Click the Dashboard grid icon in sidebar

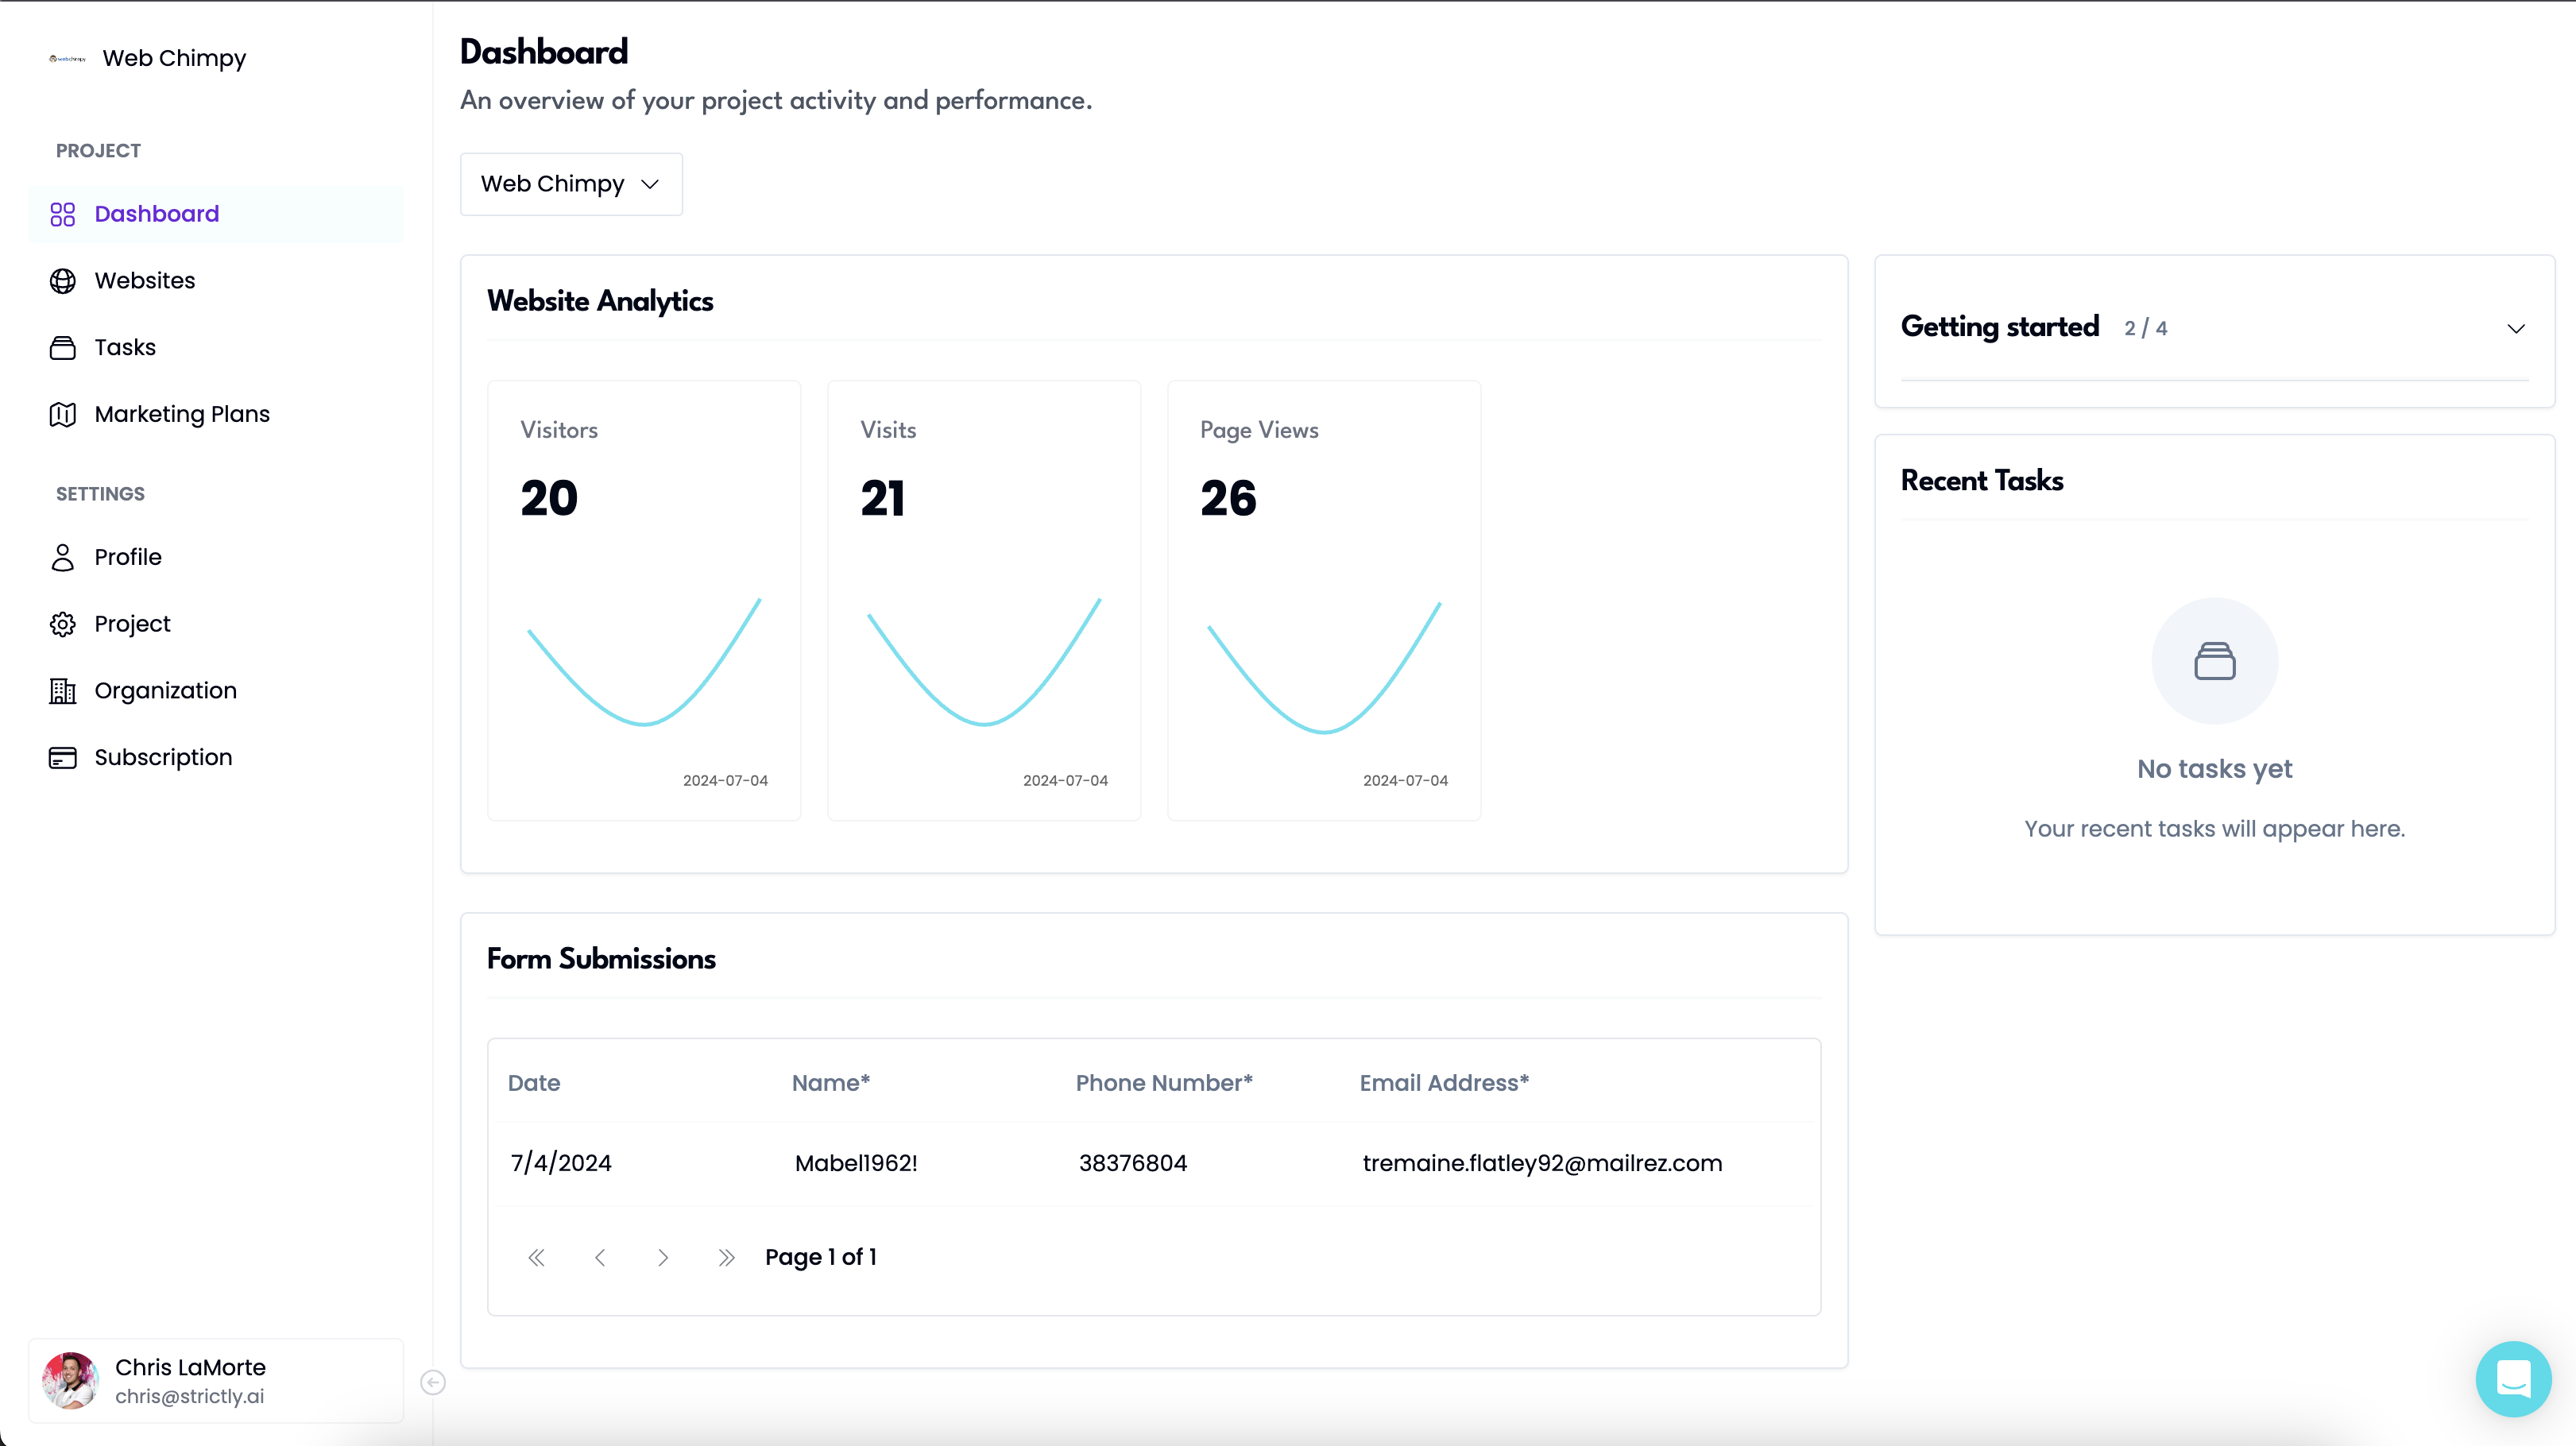62,214
